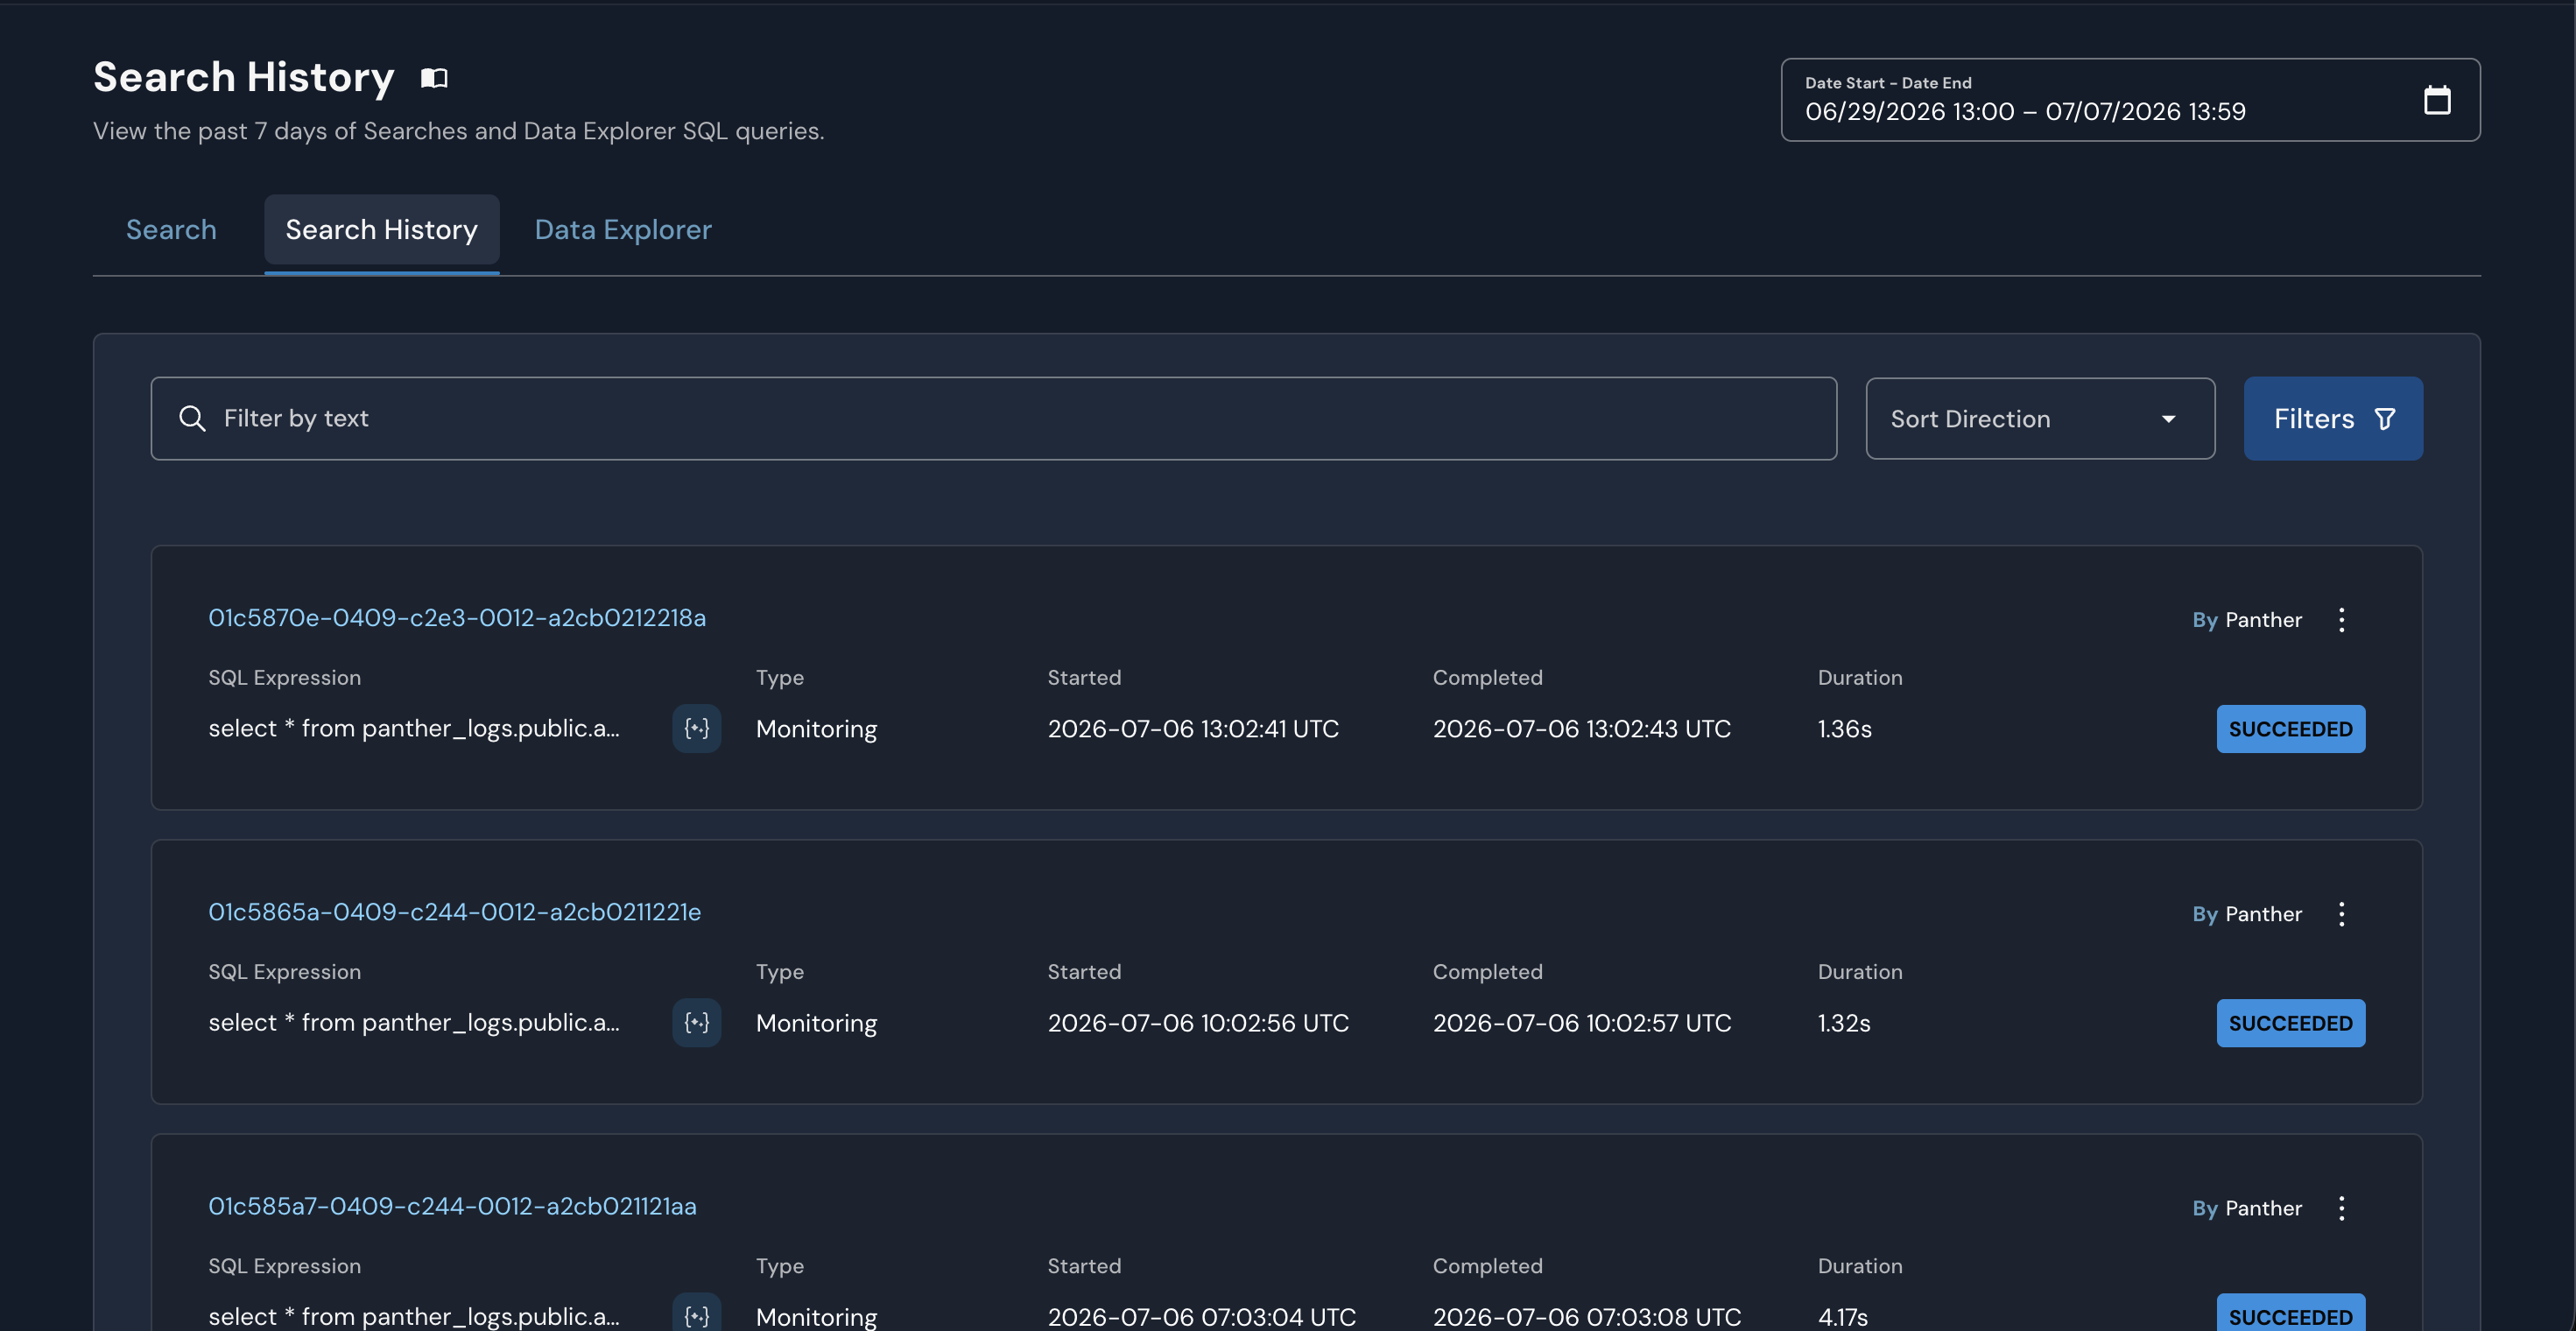Expand the Sort Direction dropdown
Viewport: 2576px width, 1331px height.
point(2040,418)
